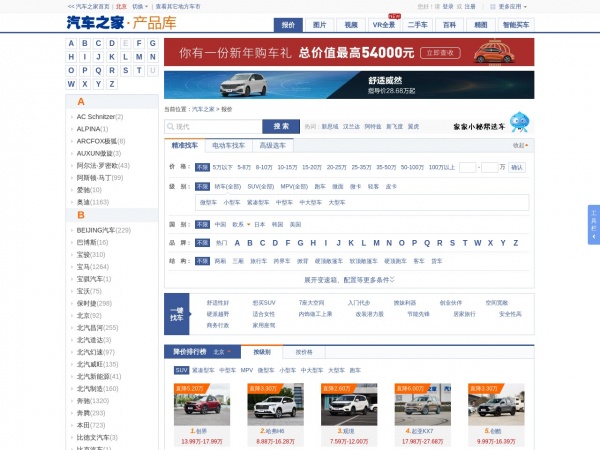This screenshot has width=600, height=450.
Task: Select the SUV ranking category chip
Action: (x=181, y=370)
